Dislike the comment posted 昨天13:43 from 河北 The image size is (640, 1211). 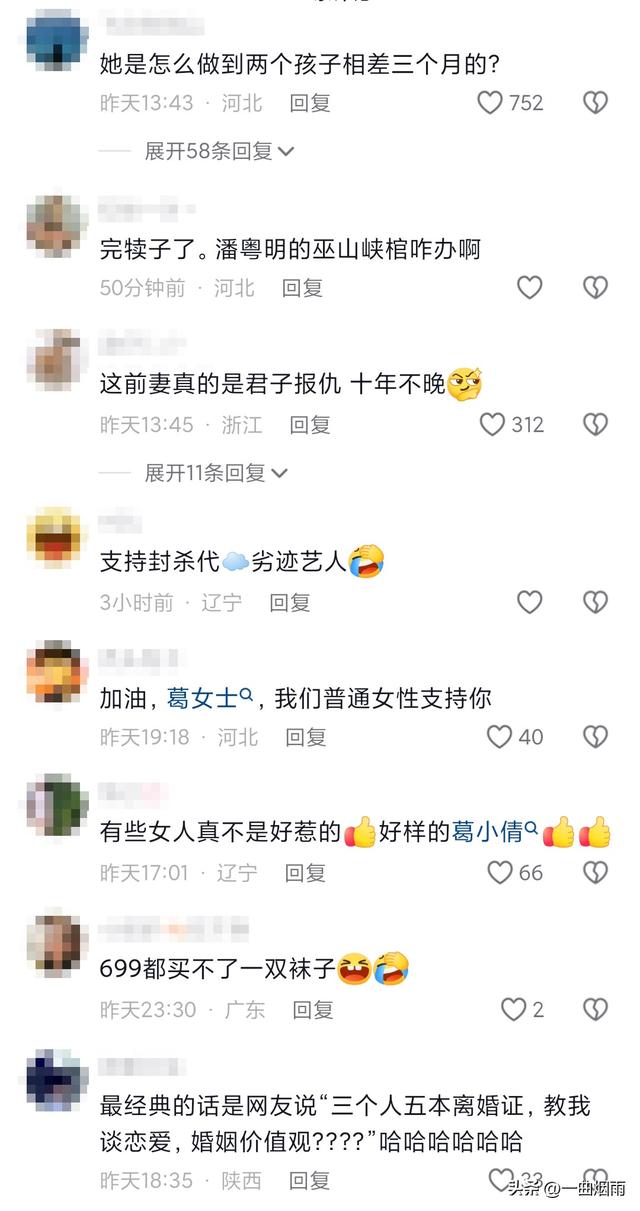[x=595, y=102]
